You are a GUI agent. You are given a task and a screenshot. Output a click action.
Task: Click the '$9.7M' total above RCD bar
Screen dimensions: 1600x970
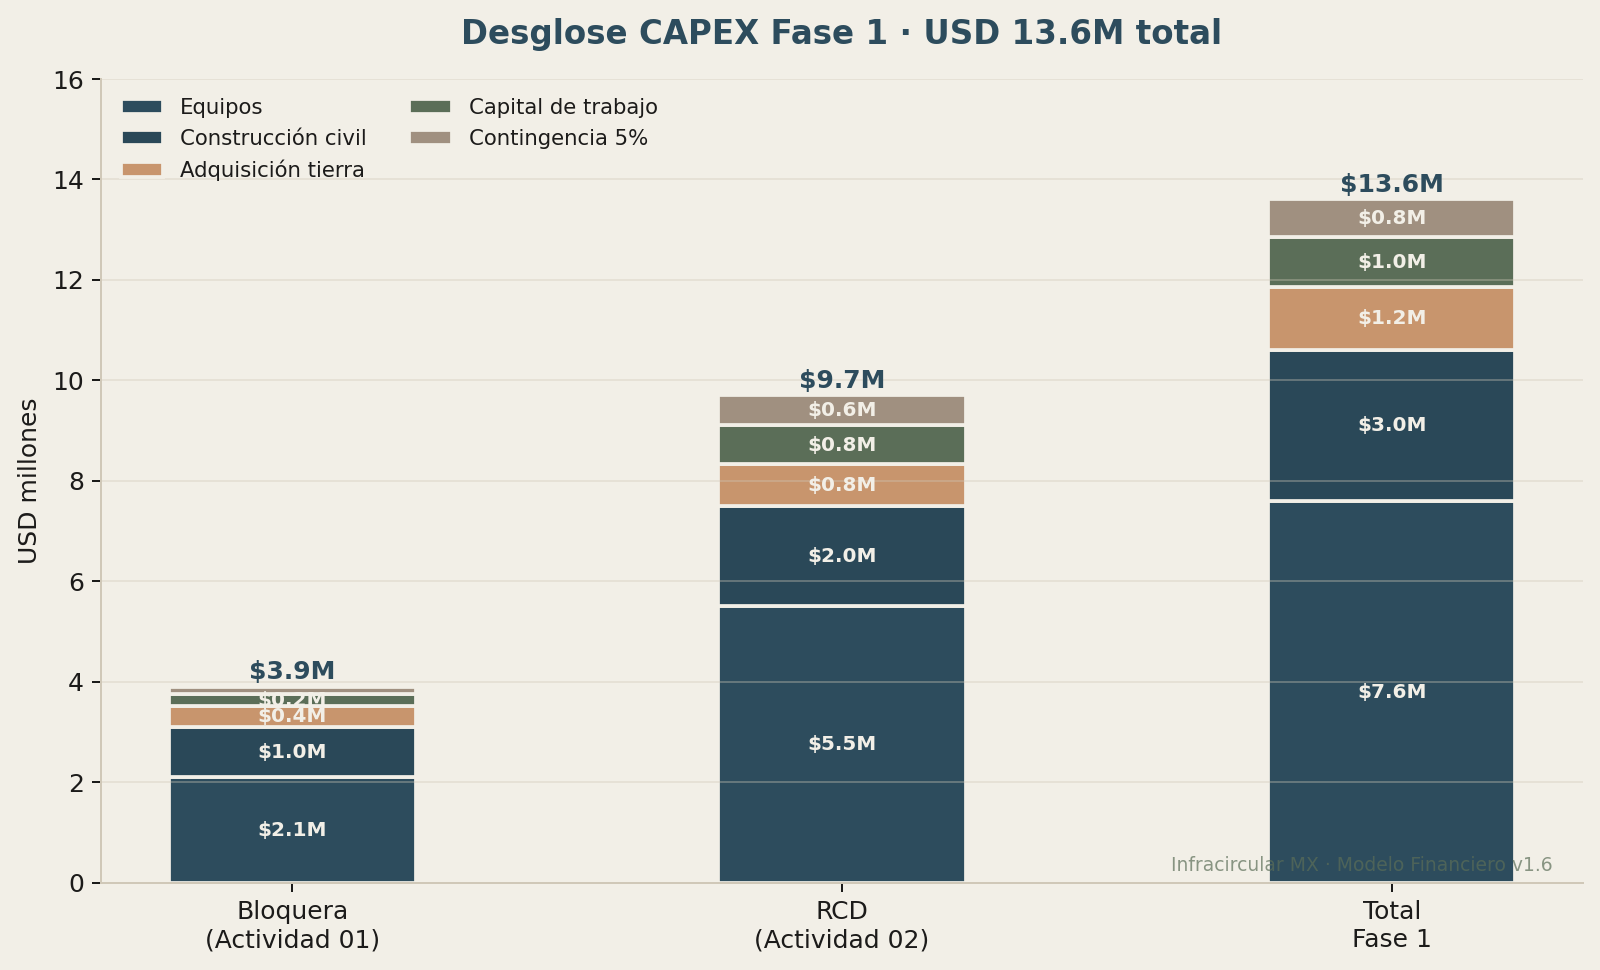[x=842, y=380]
